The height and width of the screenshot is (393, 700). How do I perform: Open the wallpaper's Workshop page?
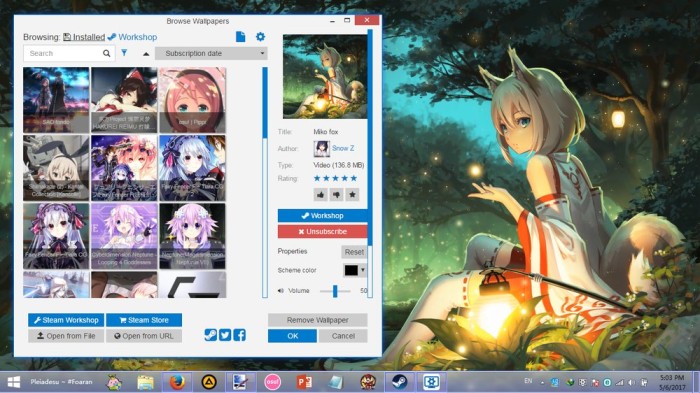pos(322,215)
